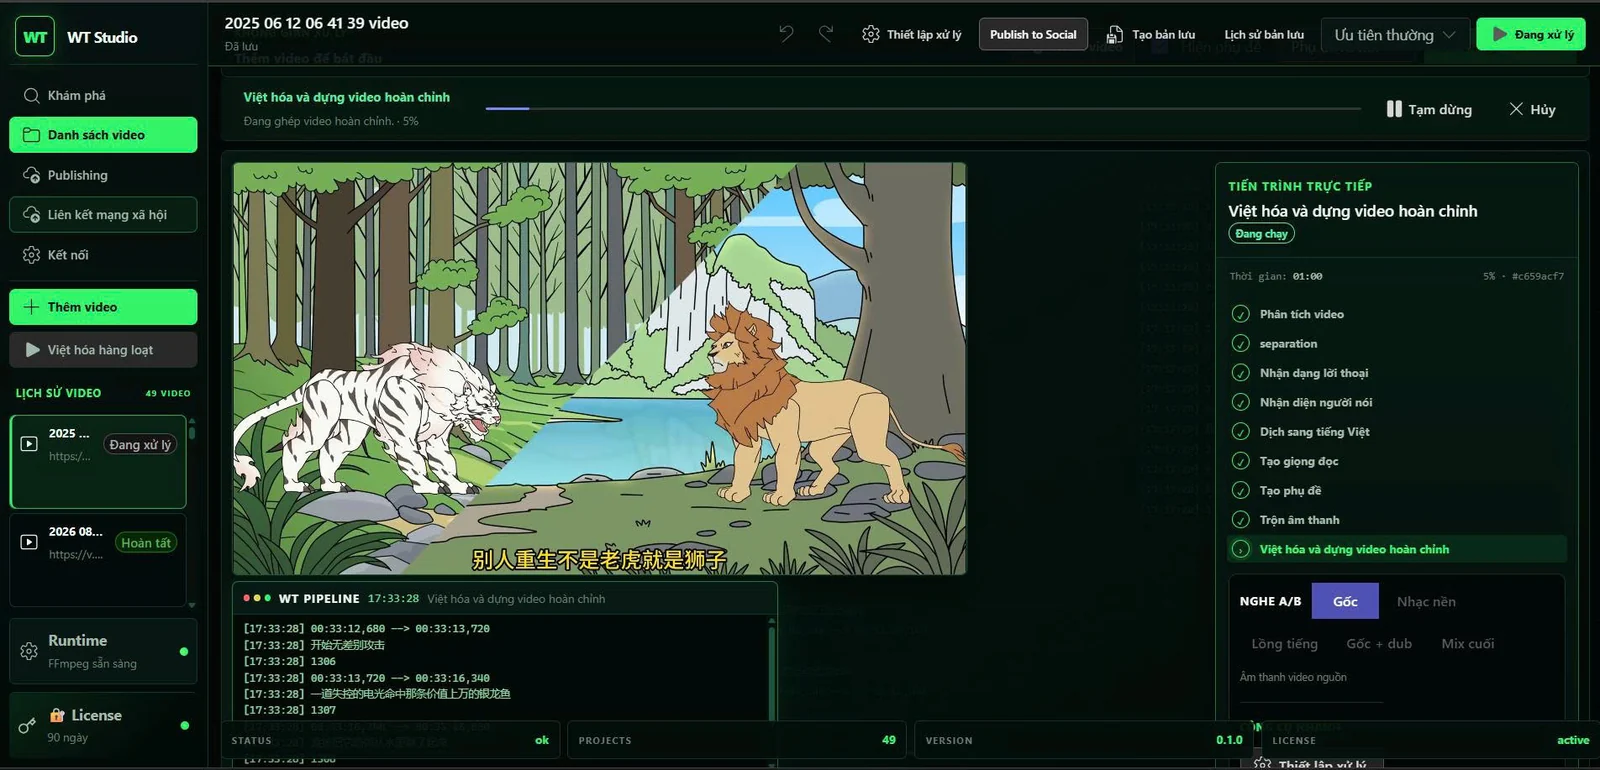
Task: Click the check icon beside Dịch sang tiếng Việt
Action: coord(1241,432)
